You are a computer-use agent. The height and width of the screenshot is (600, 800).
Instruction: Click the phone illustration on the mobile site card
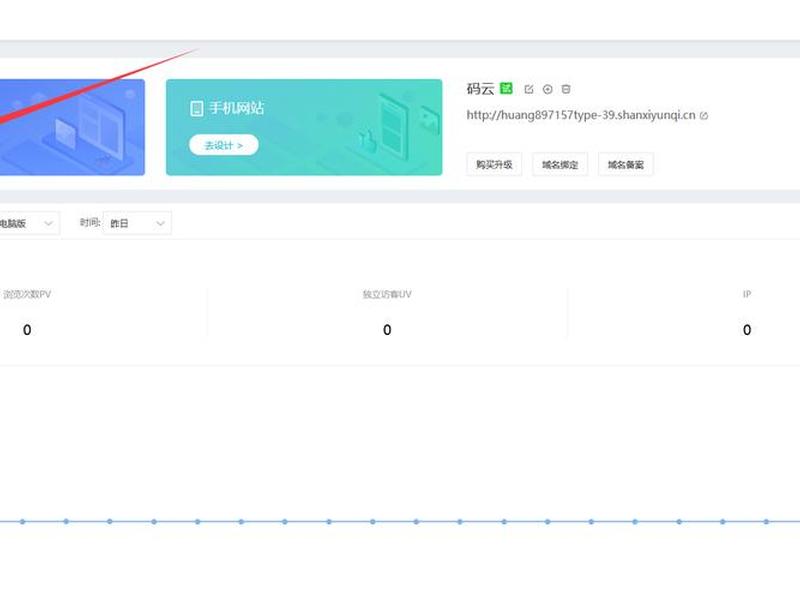(x=394, y=125)
